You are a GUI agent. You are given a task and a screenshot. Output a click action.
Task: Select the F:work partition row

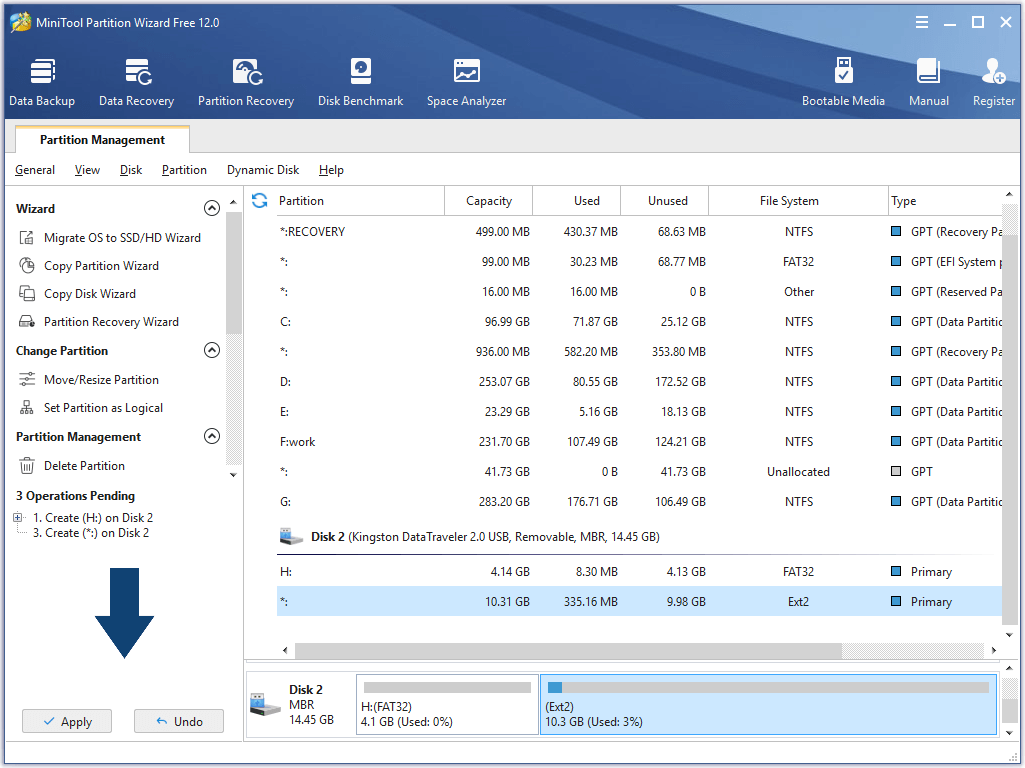pos(639,442)
